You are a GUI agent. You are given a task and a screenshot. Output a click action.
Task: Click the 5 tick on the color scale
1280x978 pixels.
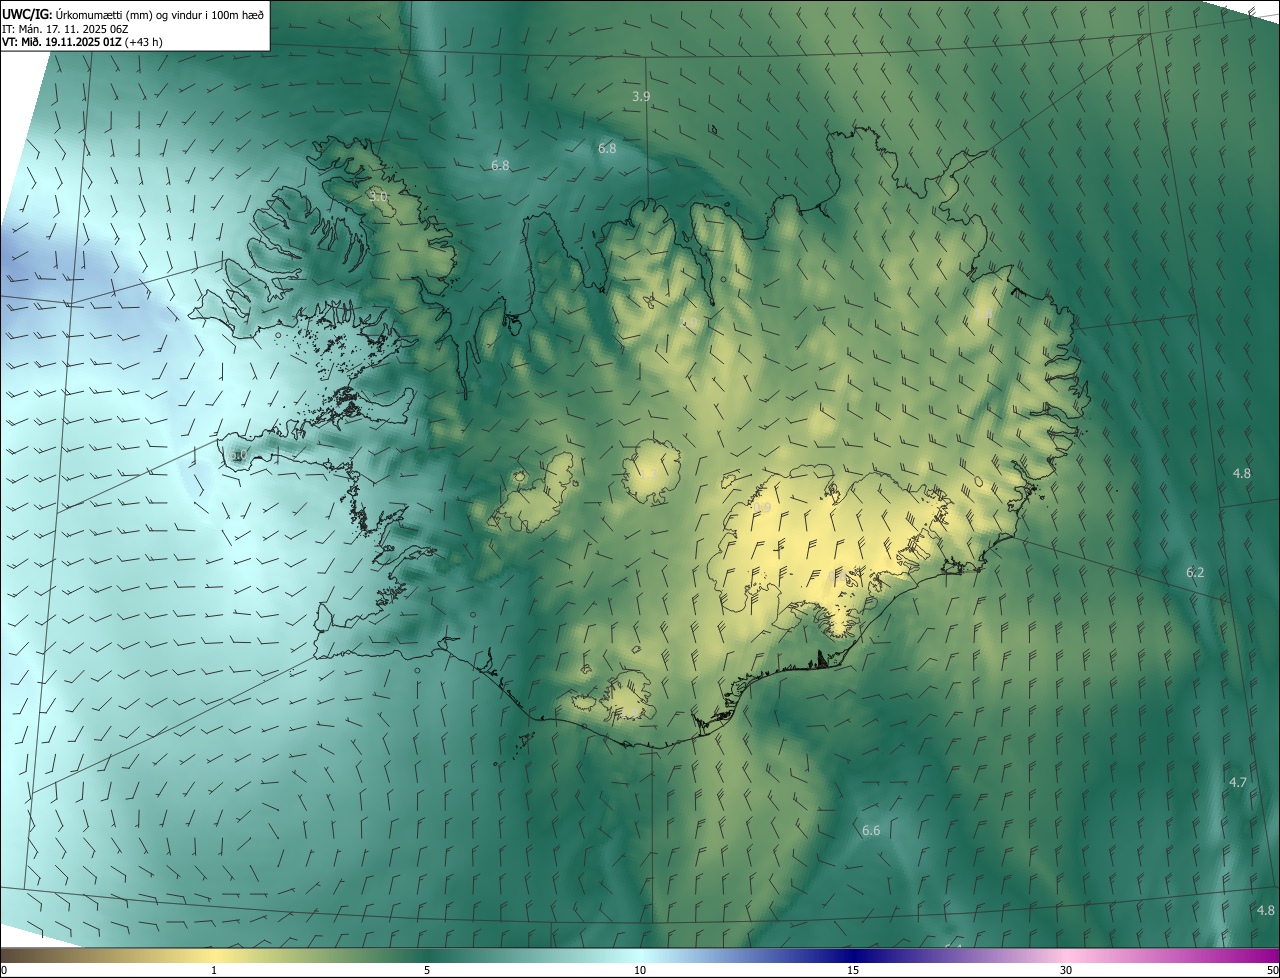(x=427, y=970)
